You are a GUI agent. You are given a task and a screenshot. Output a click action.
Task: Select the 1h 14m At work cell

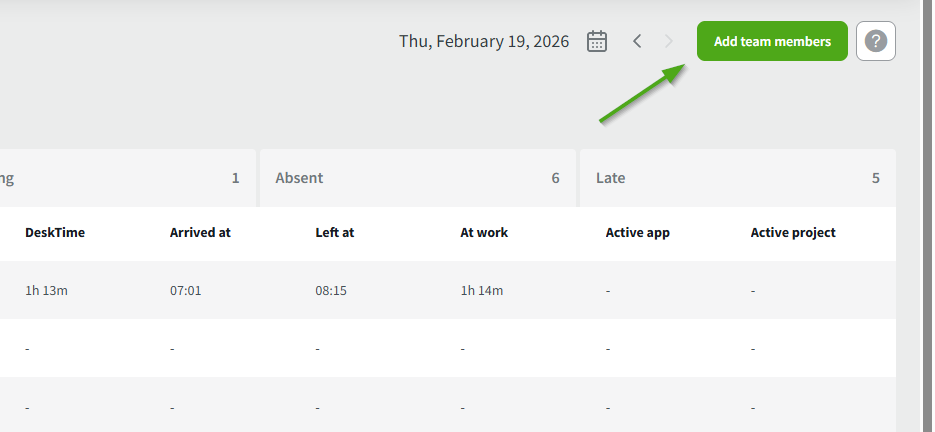pos(481,291)
